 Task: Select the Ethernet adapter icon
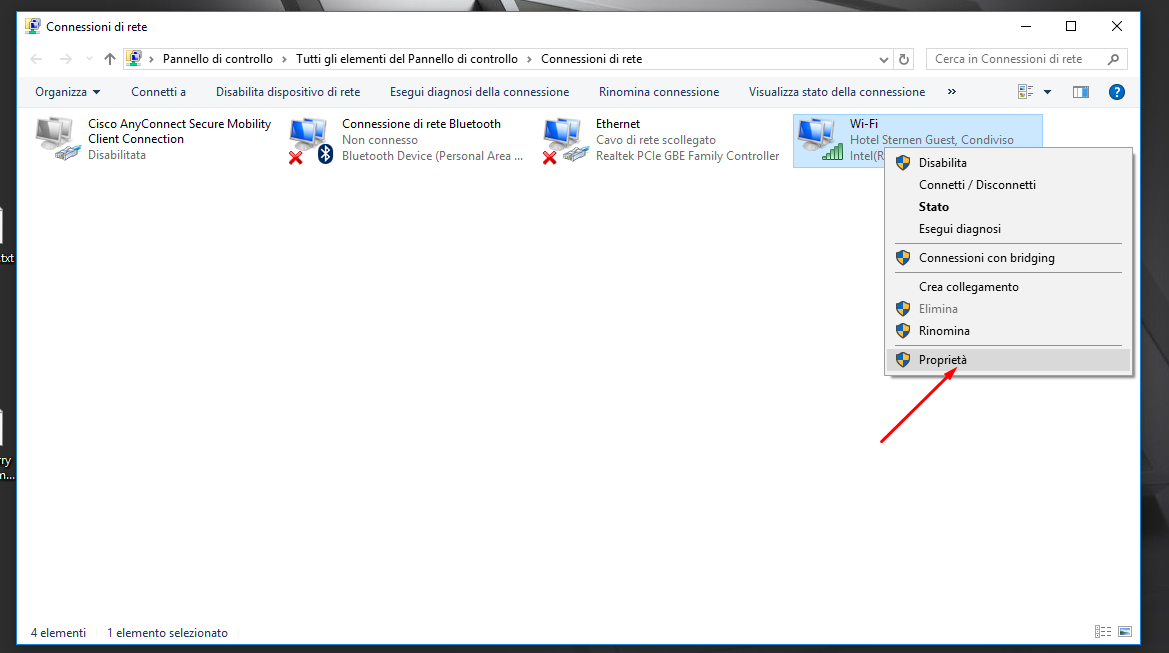point(565,140)
